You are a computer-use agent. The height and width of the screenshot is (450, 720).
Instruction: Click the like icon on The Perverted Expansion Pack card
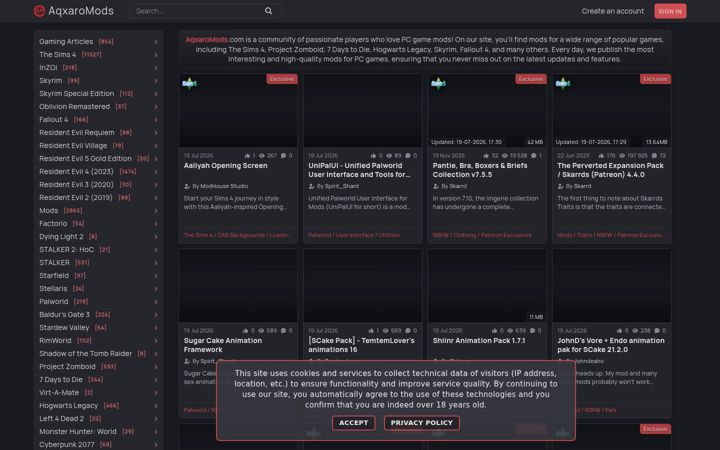click(x=601, y=156)
